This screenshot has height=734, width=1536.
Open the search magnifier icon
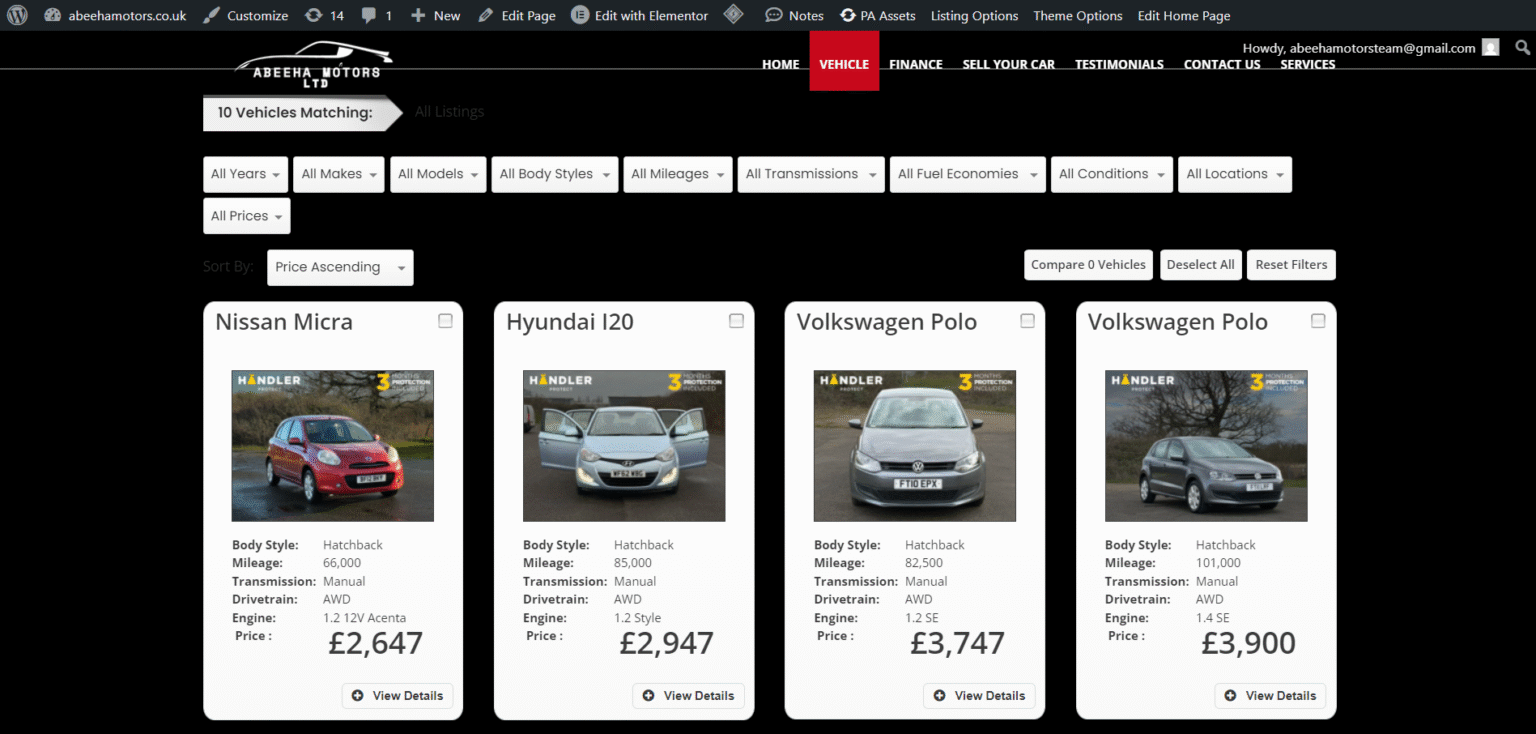1522,47
